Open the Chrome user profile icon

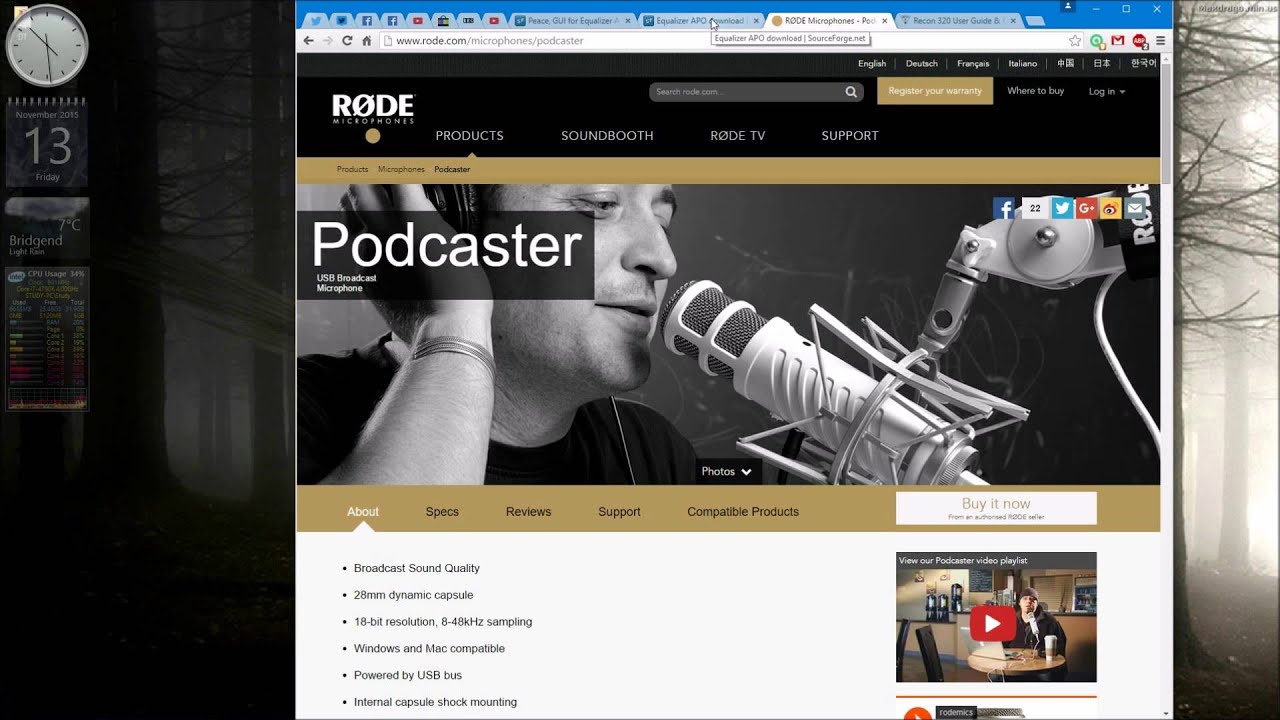pos(1069,7)
